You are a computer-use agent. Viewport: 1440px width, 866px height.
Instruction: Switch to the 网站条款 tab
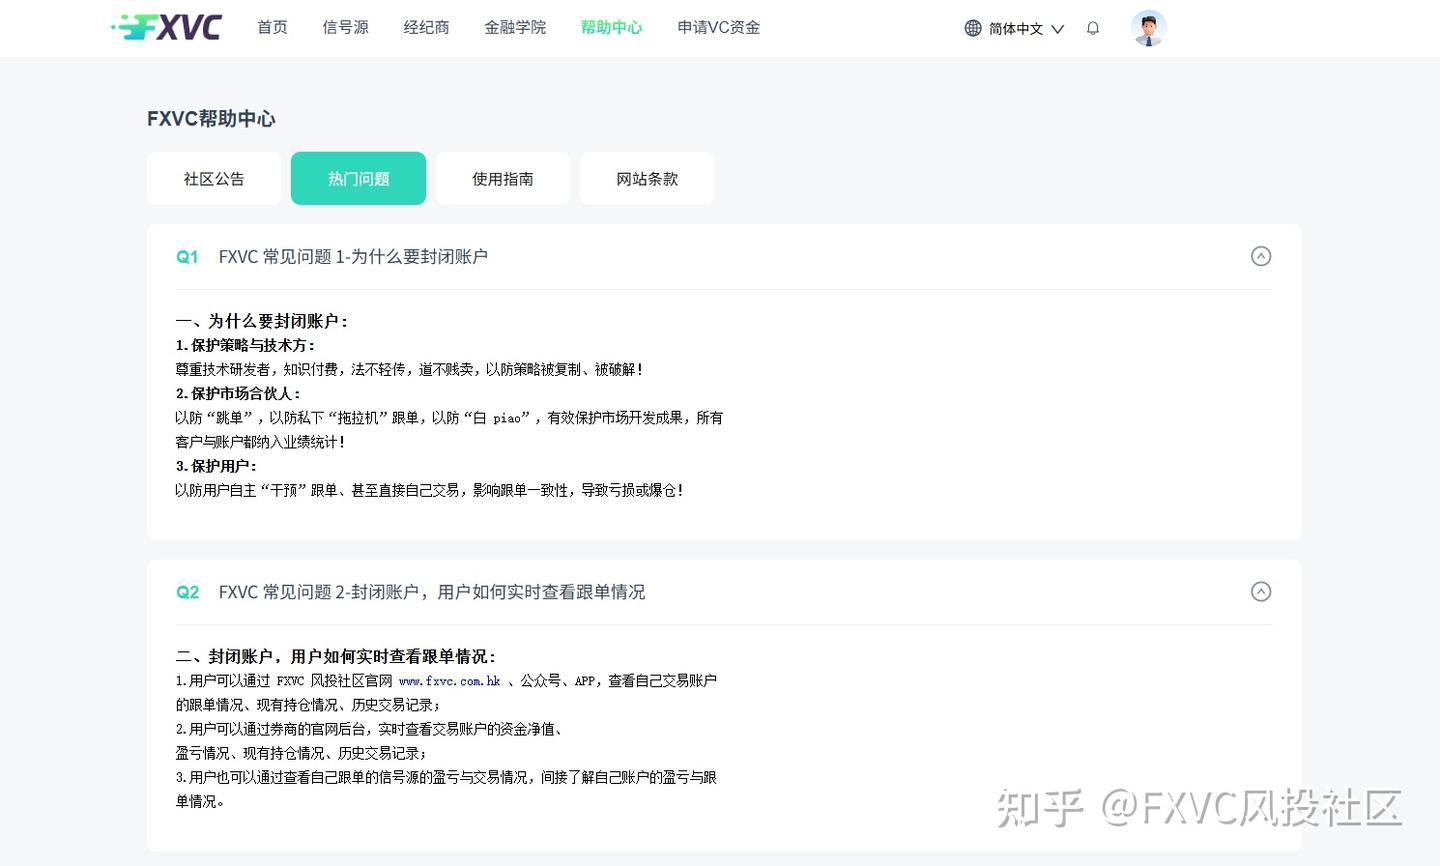point(647,178)
